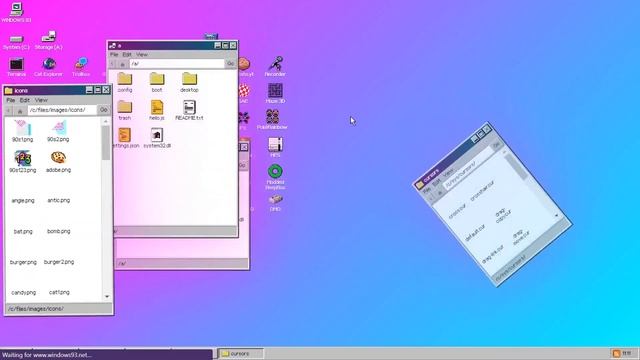Go back in the /a/ window
The height and width of the screenshot is (360, 640).
click(x=112, y=64)
